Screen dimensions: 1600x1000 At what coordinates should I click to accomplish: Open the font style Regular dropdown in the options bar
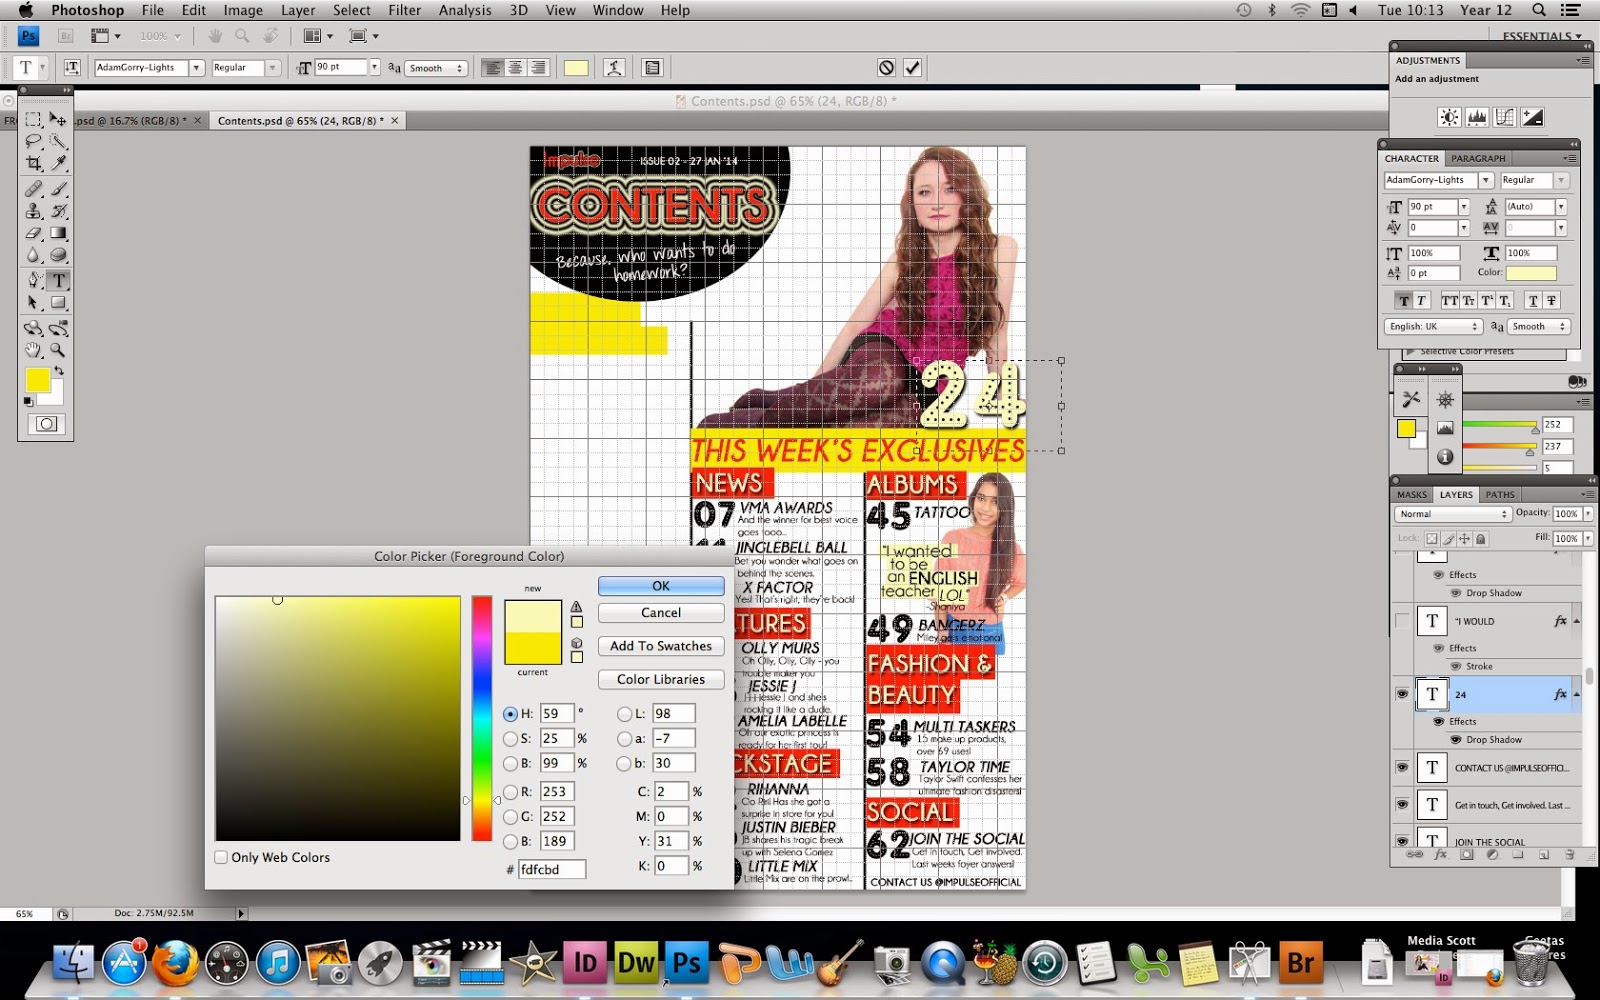(x=272, y=67)
